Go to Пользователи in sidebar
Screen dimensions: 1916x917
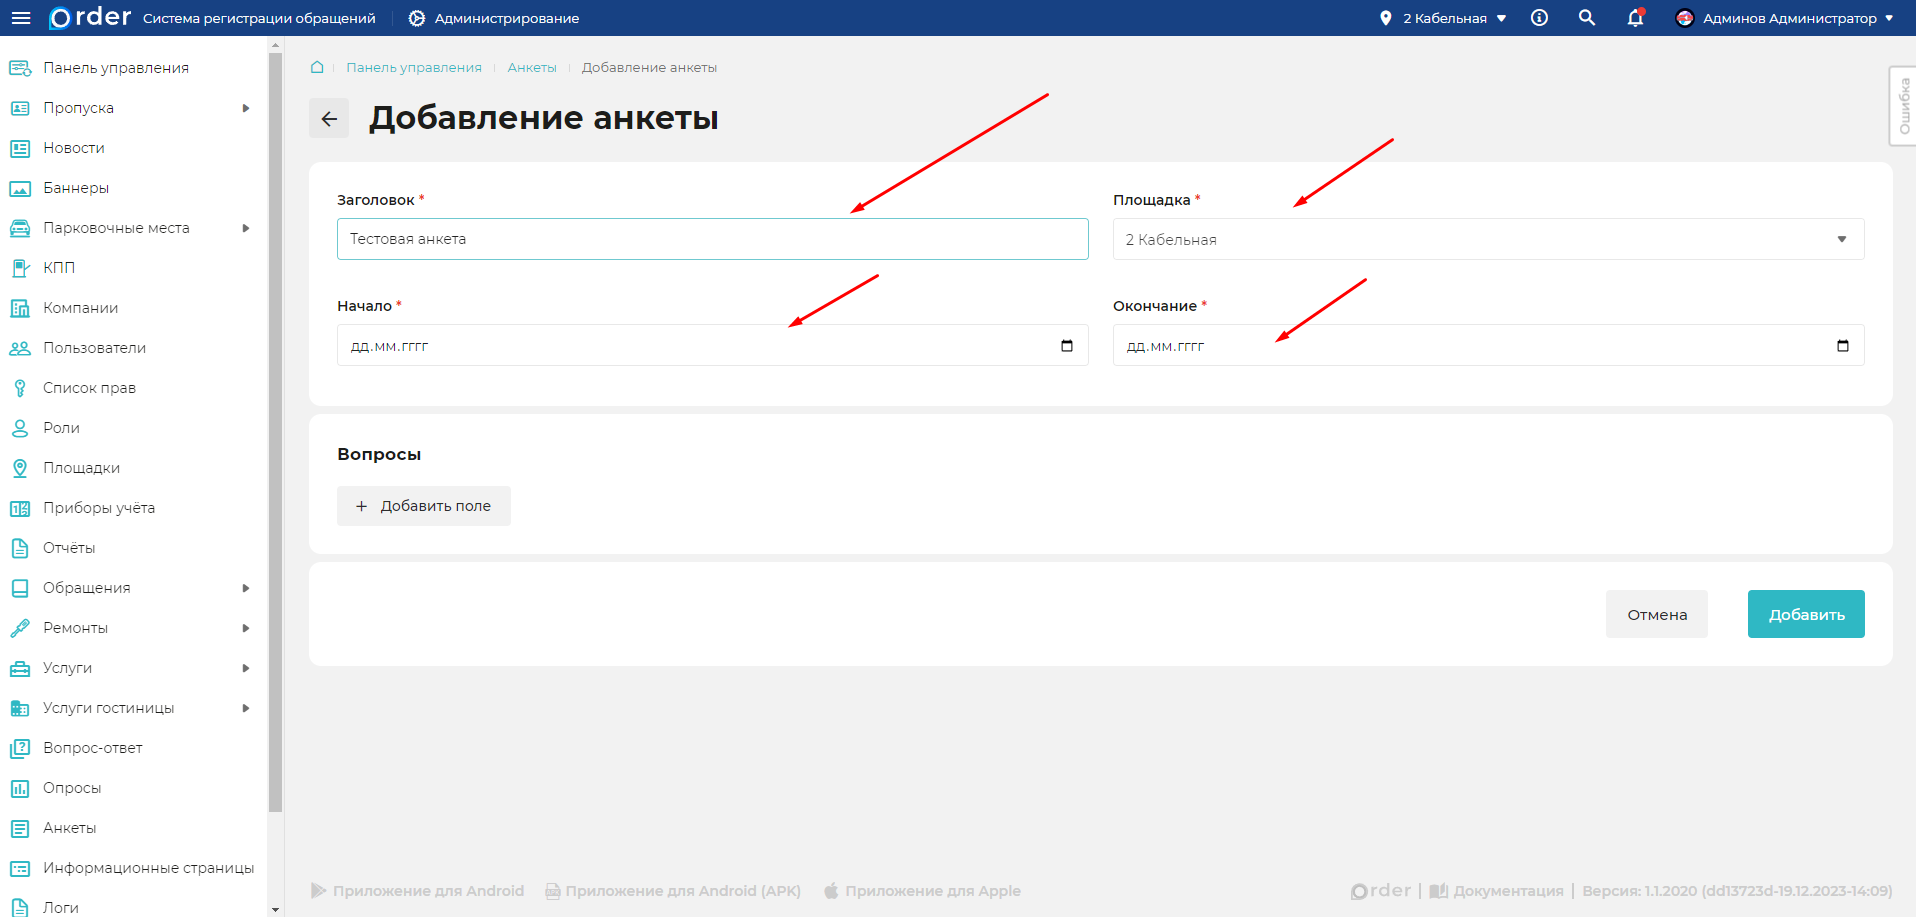pos(94,348)
